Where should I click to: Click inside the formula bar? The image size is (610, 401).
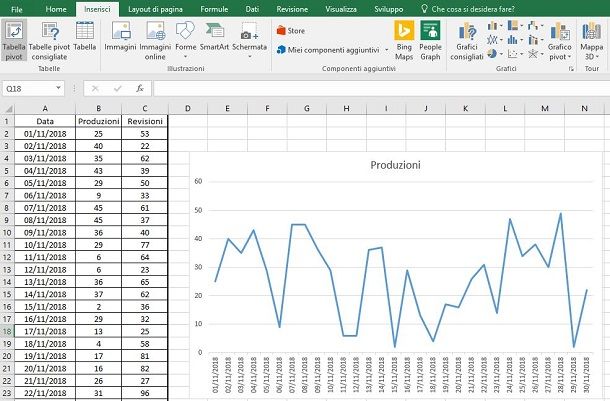tap(381, 89)
